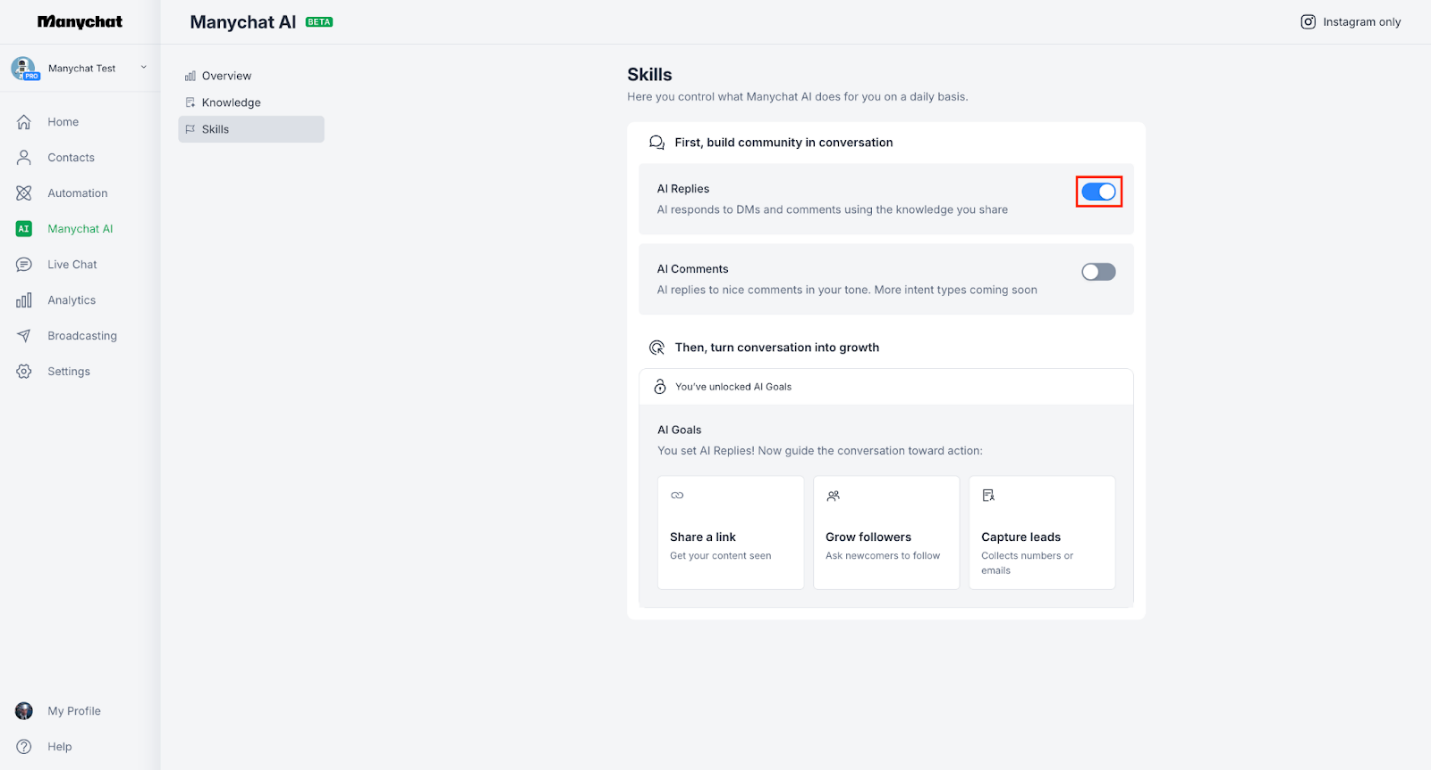Click the Instagram icon next to Instagram only

pos(1308,21)
